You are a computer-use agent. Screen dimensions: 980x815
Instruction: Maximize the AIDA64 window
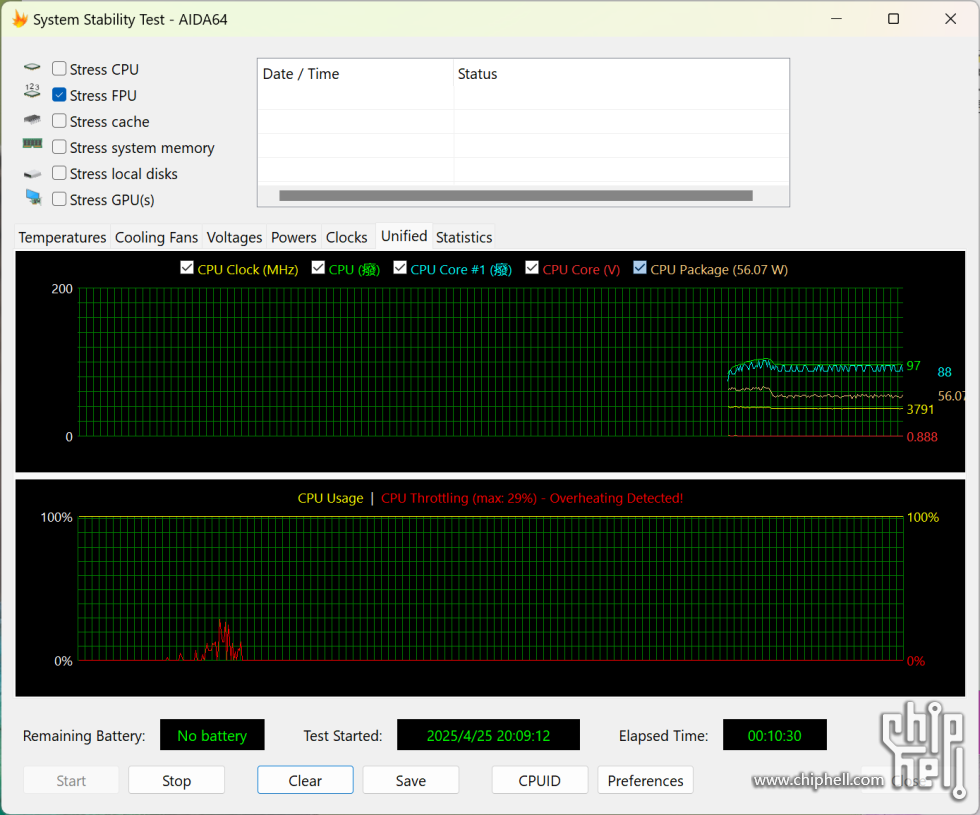pyautogui.click(x=893, y=19)
